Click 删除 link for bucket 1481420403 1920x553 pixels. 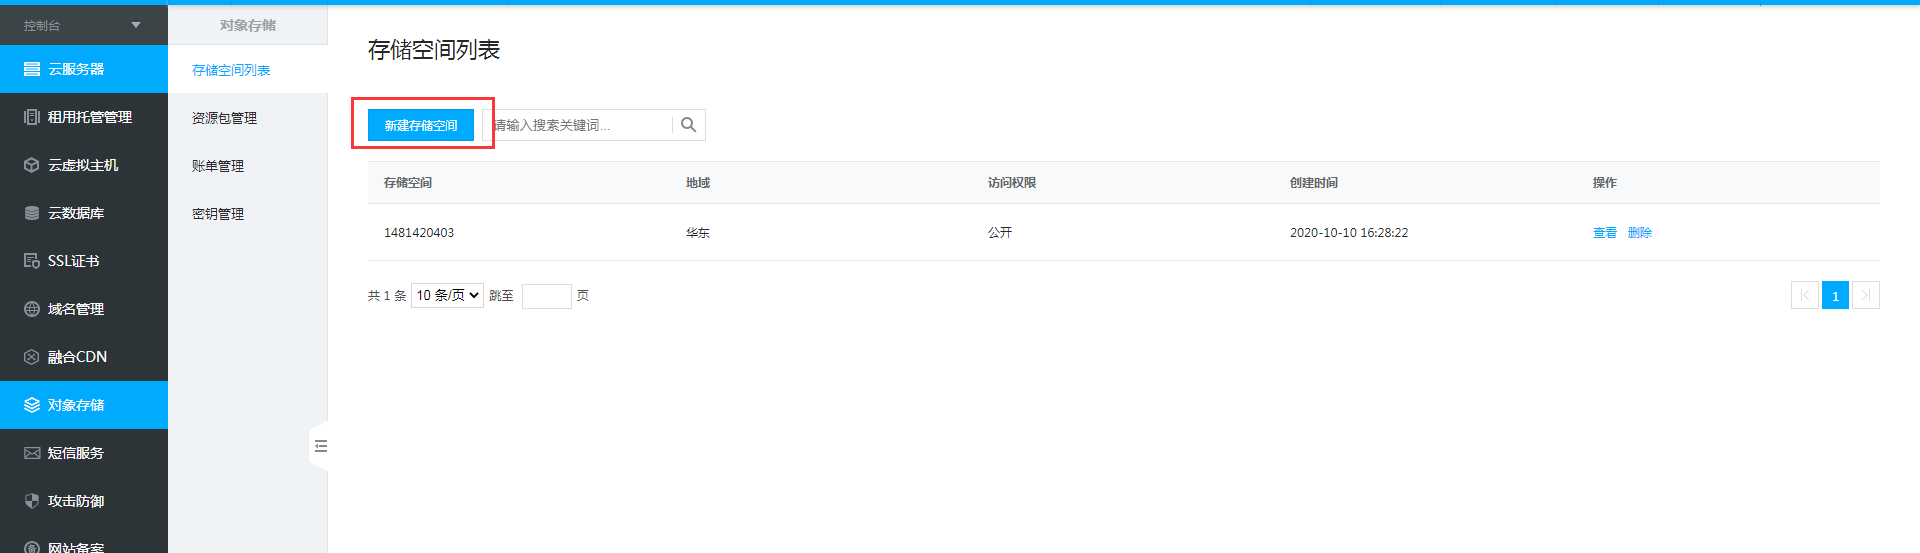pos(1640,233)
